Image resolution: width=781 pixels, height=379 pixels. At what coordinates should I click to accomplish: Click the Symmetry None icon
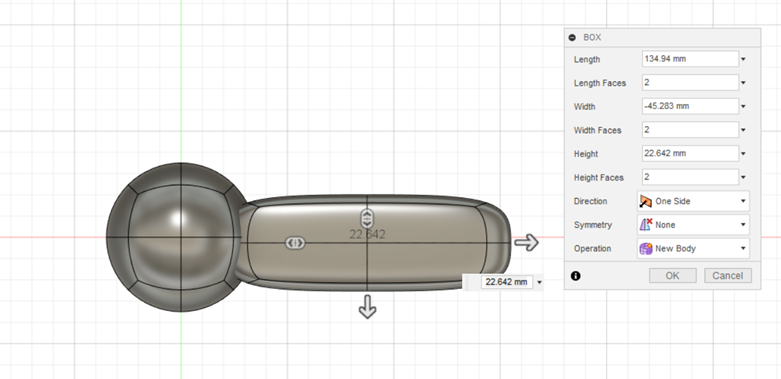tap(646, 225)
